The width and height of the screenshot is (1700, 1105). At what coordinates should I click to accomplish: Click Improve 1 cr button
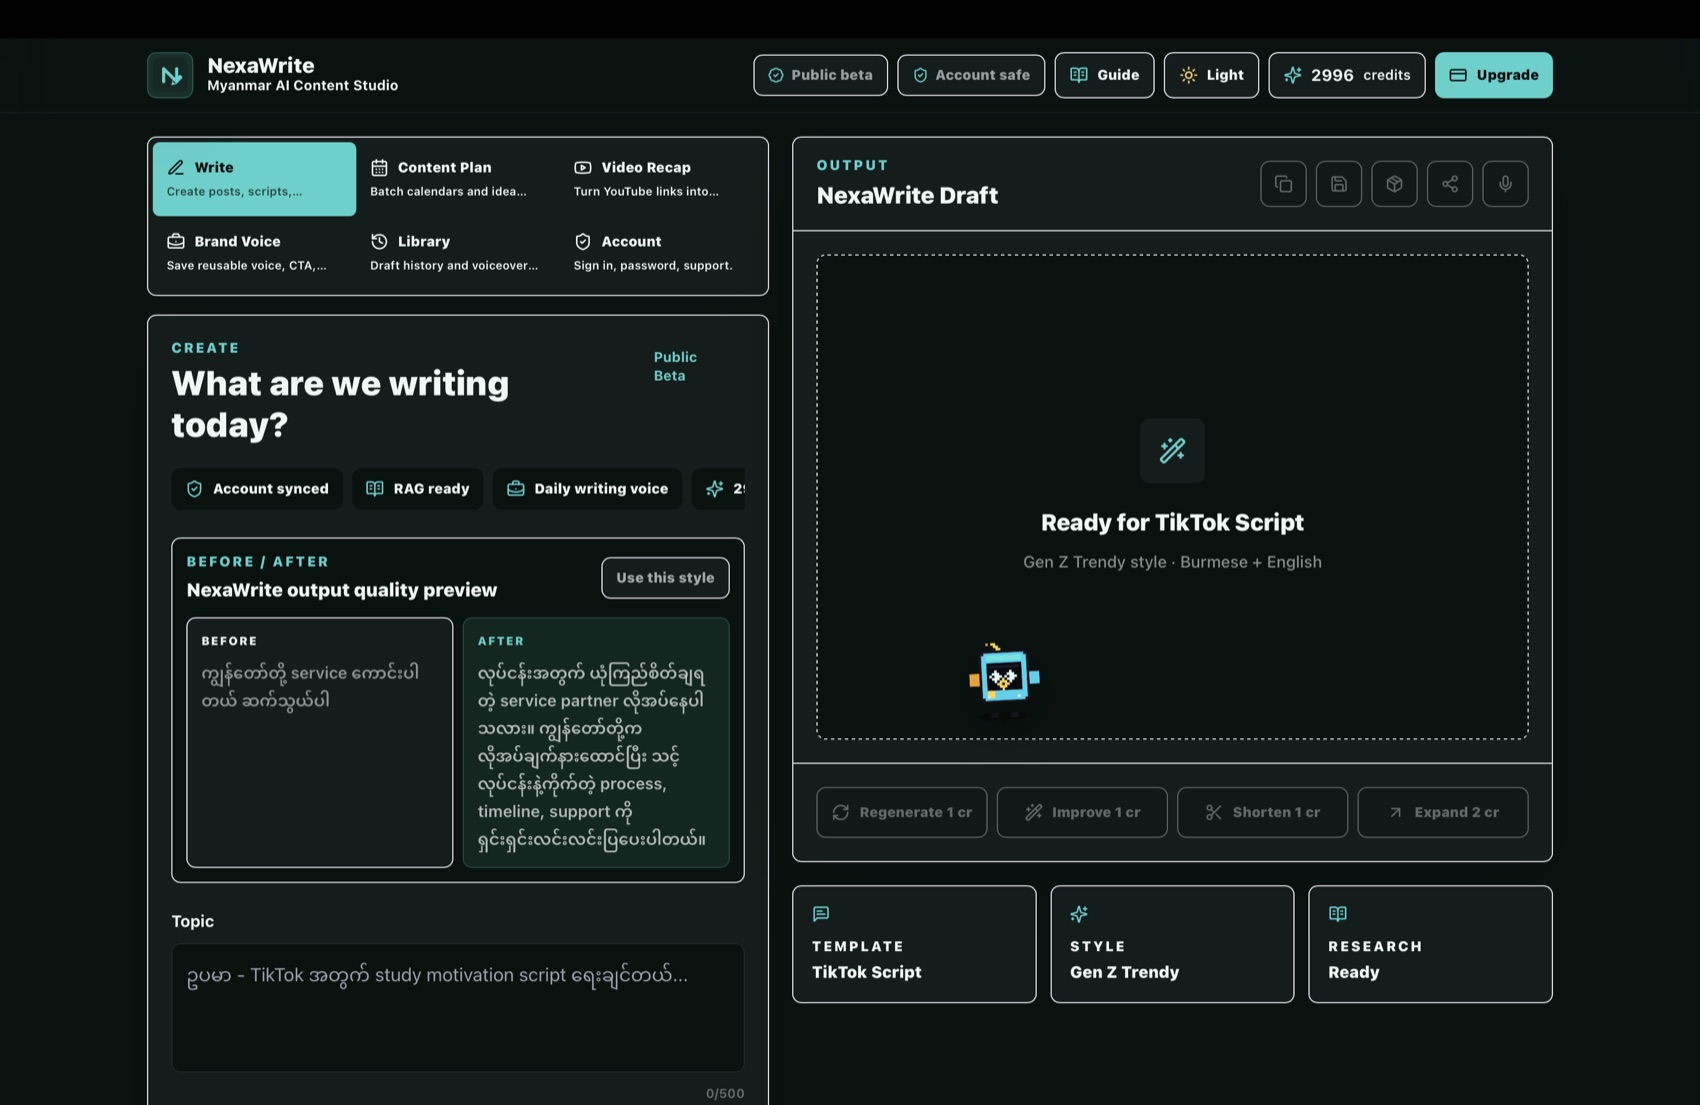(x=1081, y=812)
